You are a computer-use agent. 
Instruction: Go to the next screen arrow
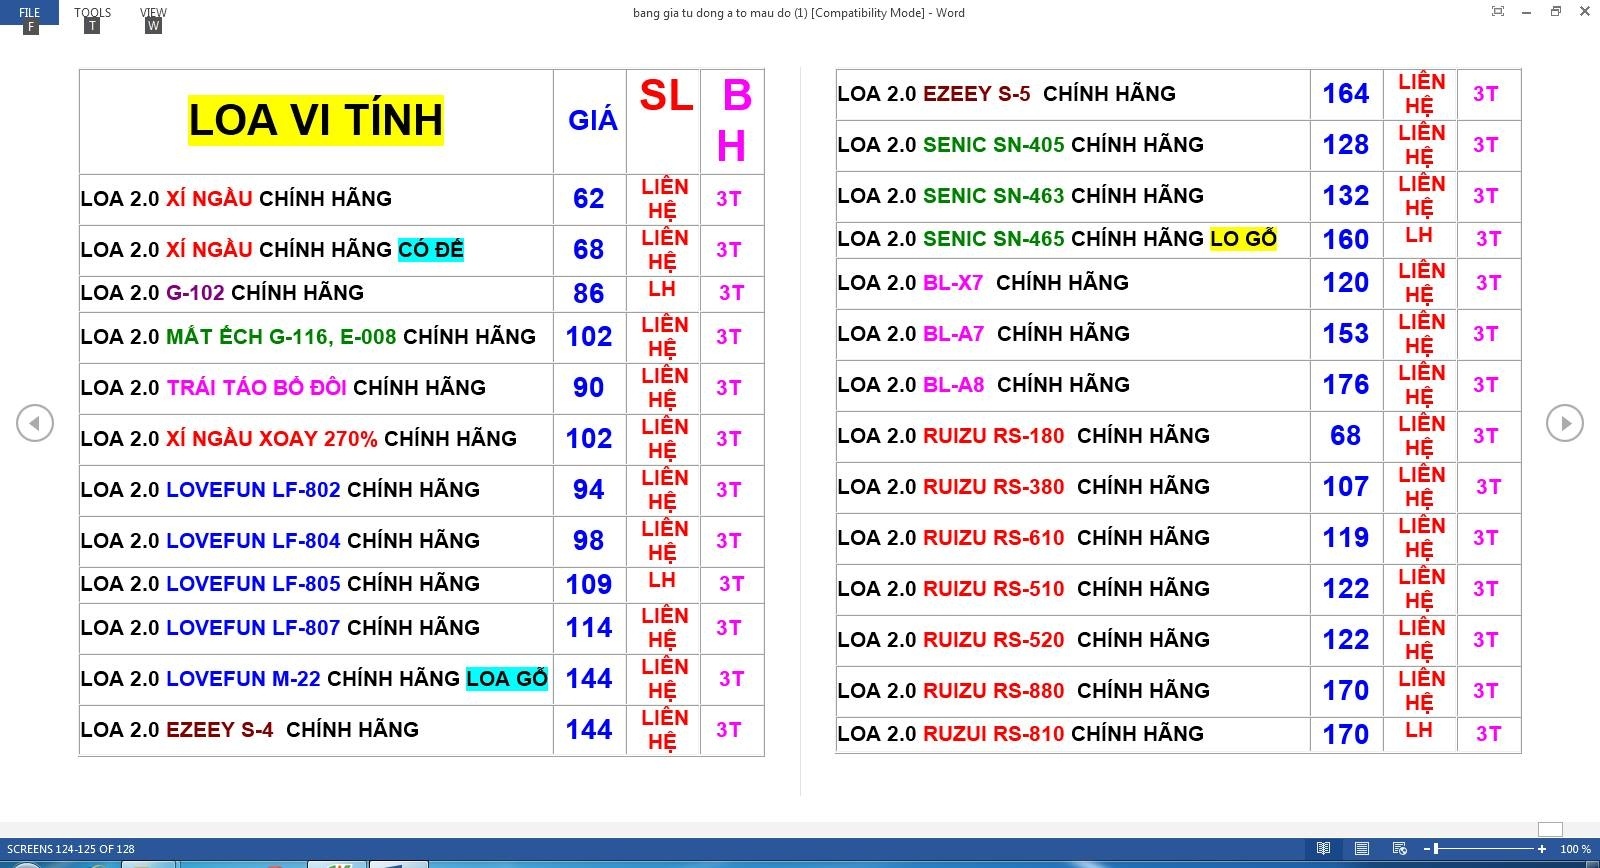coord(1564,423)
